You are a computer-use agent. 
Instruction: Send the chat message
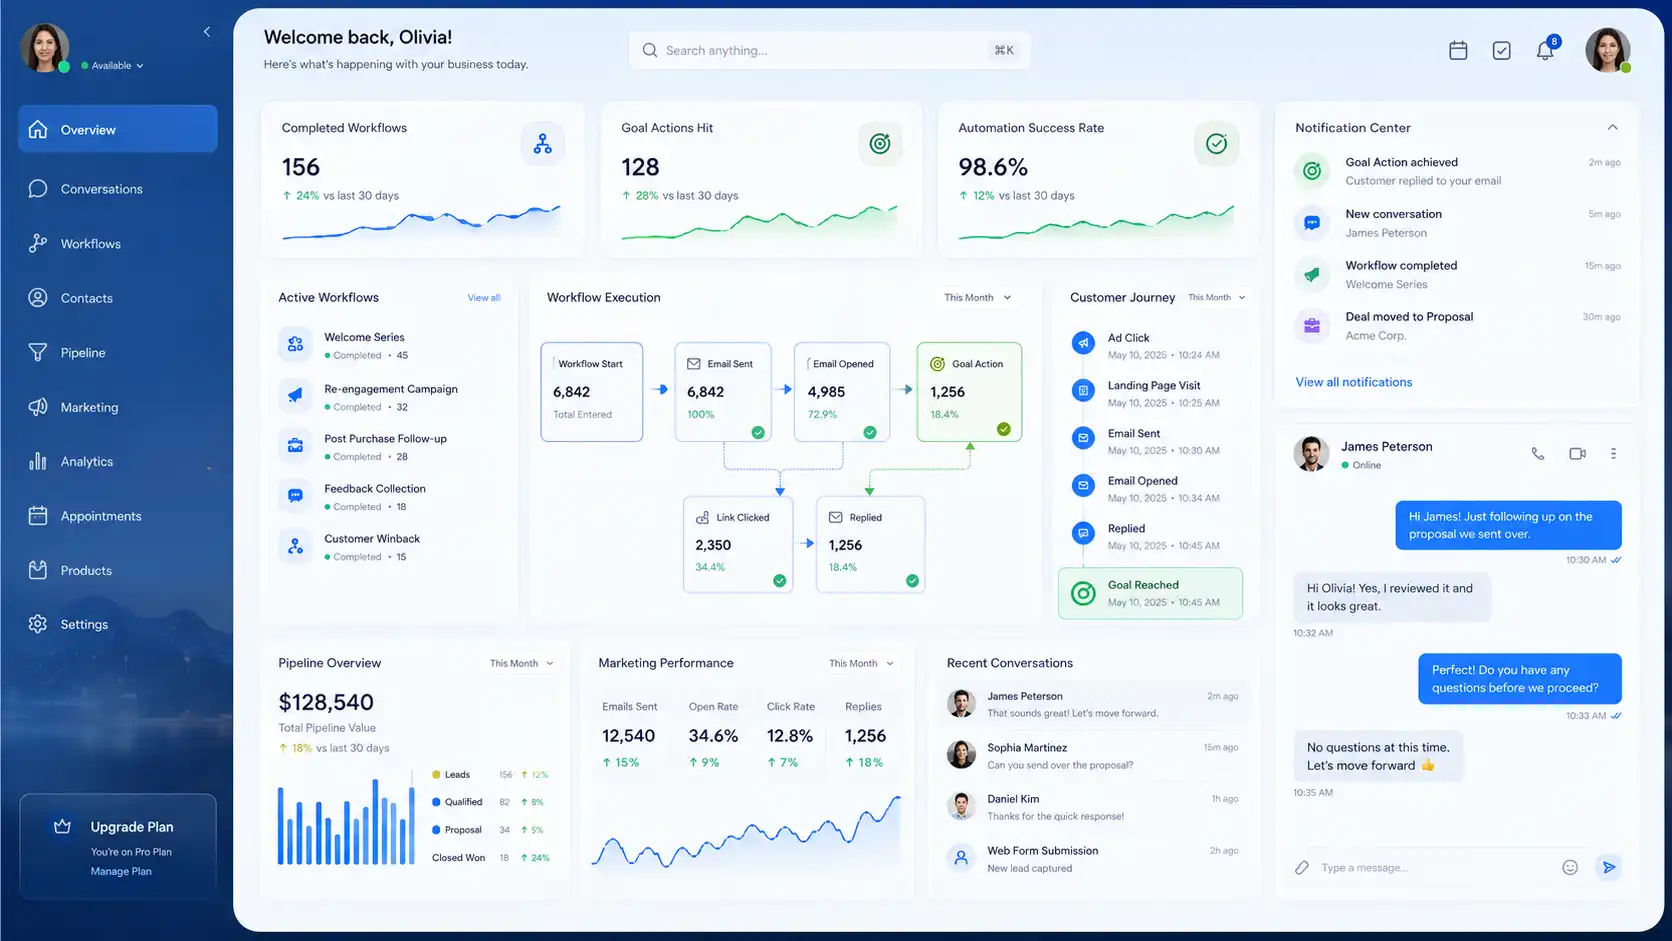coord(1608,867)
